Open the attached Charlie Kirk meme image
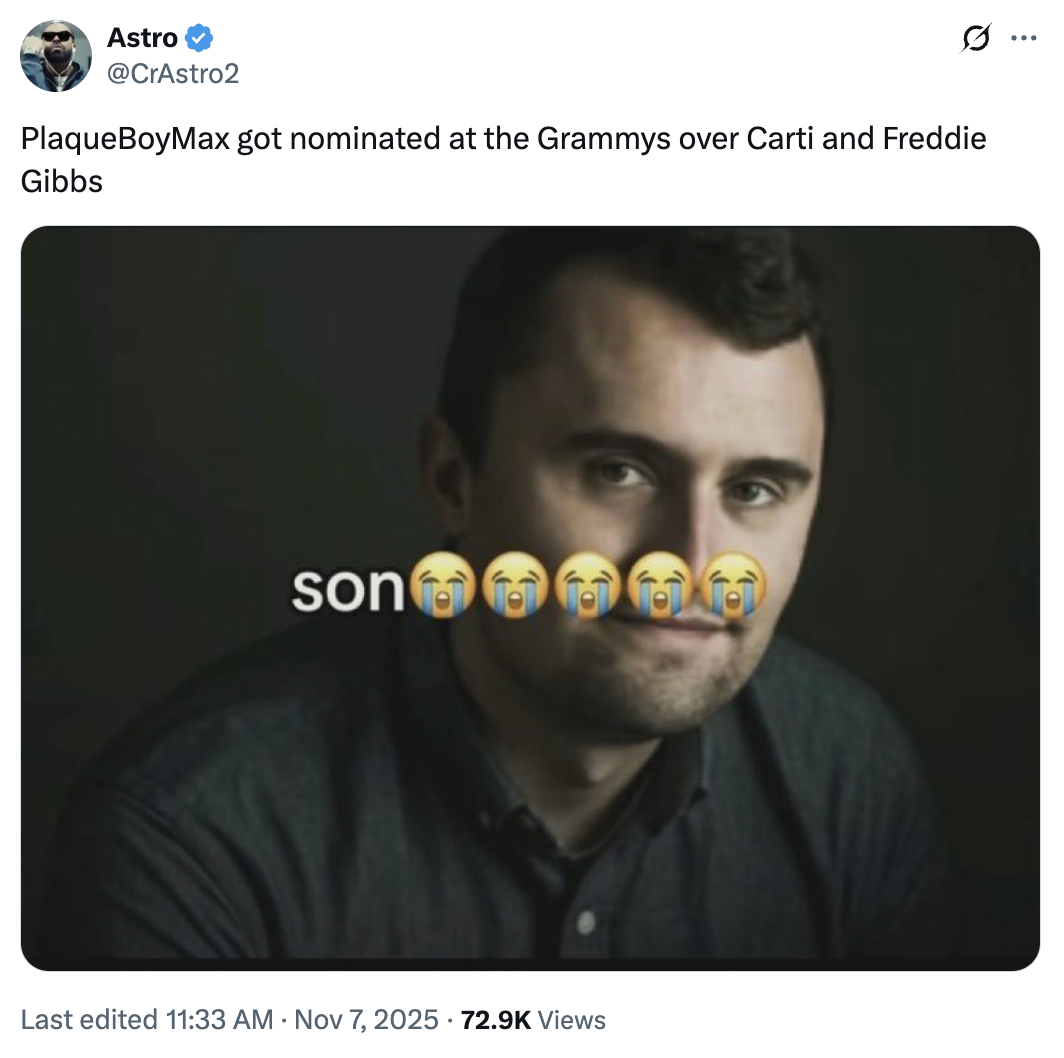 [x=530, y=600]
